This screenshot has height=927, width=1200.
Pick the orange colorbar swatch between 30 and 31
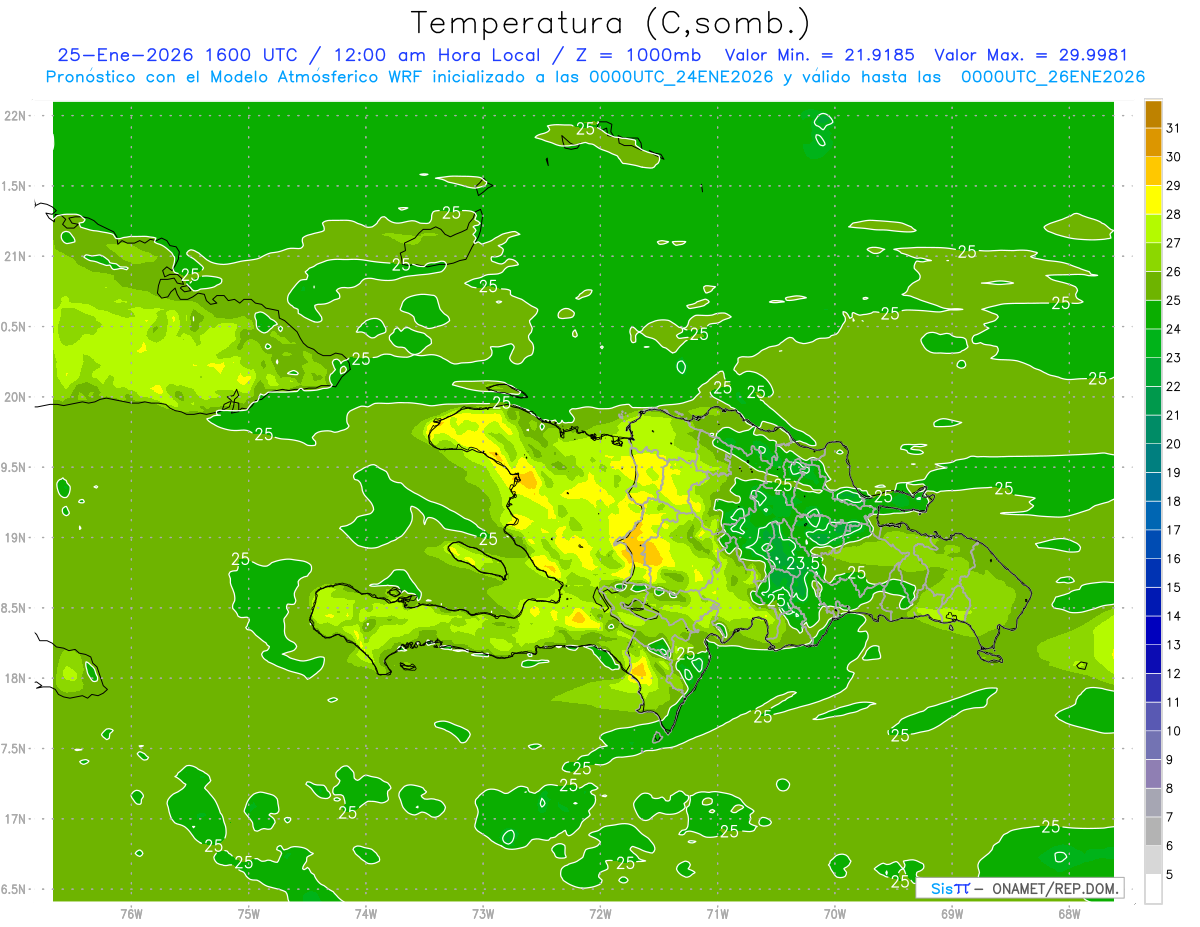[x=1153, y=142]
